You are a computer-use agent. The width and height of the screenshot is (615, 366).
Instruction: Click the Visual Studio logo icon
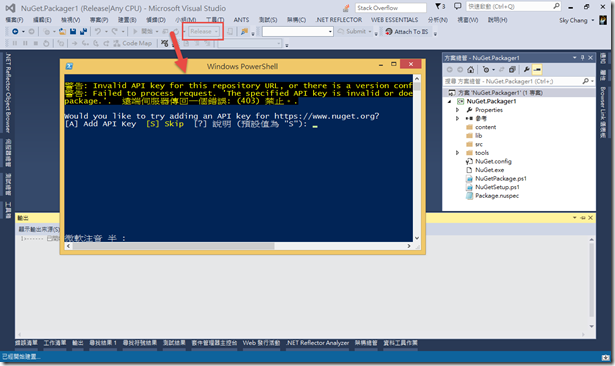click(11, 8)
